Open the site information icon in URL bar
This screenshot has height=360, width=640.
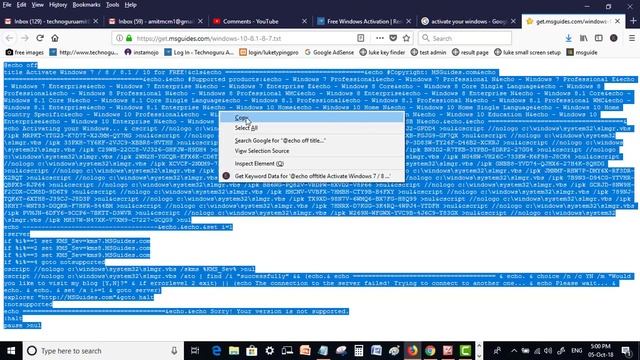point(119,38)
